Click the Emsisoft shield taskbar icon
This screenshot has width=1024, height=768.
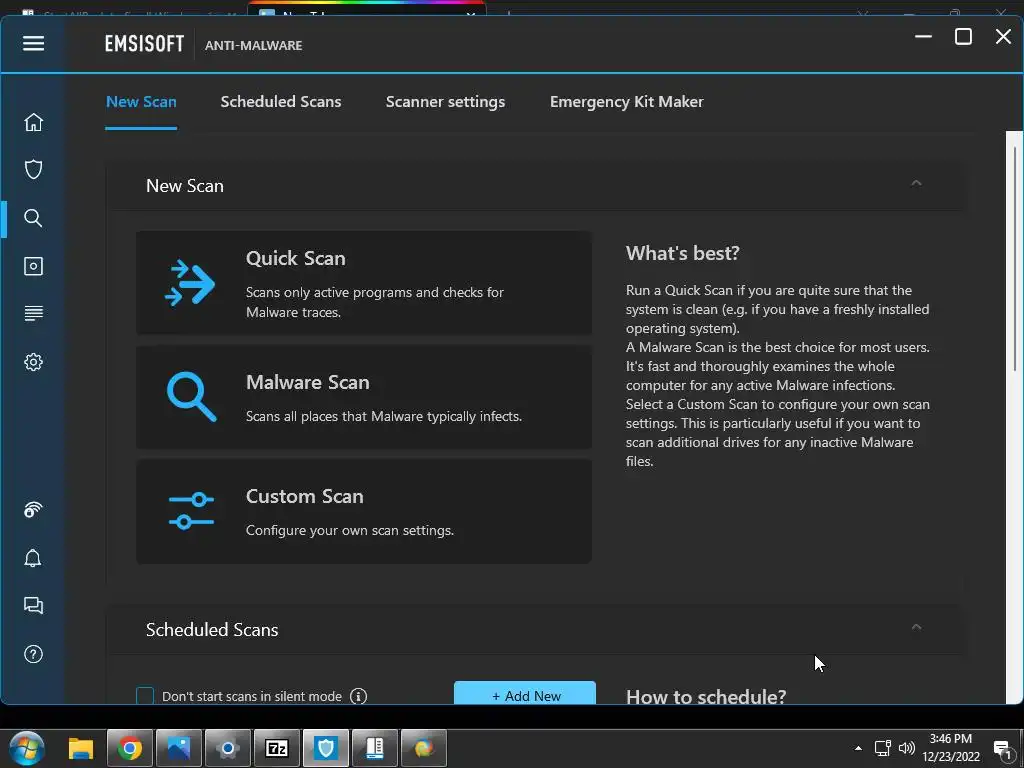326,748
